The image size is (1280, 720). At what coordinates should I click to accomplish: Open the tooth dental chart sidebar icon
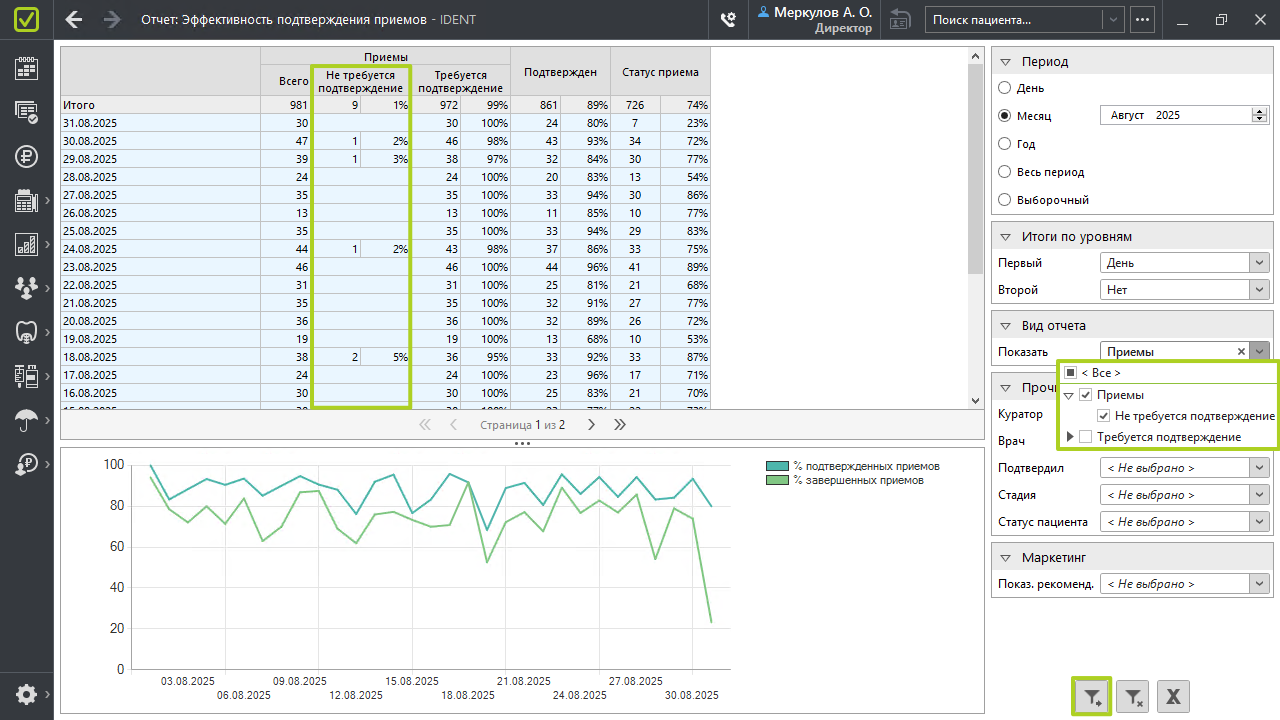click(x=26, y=332)
